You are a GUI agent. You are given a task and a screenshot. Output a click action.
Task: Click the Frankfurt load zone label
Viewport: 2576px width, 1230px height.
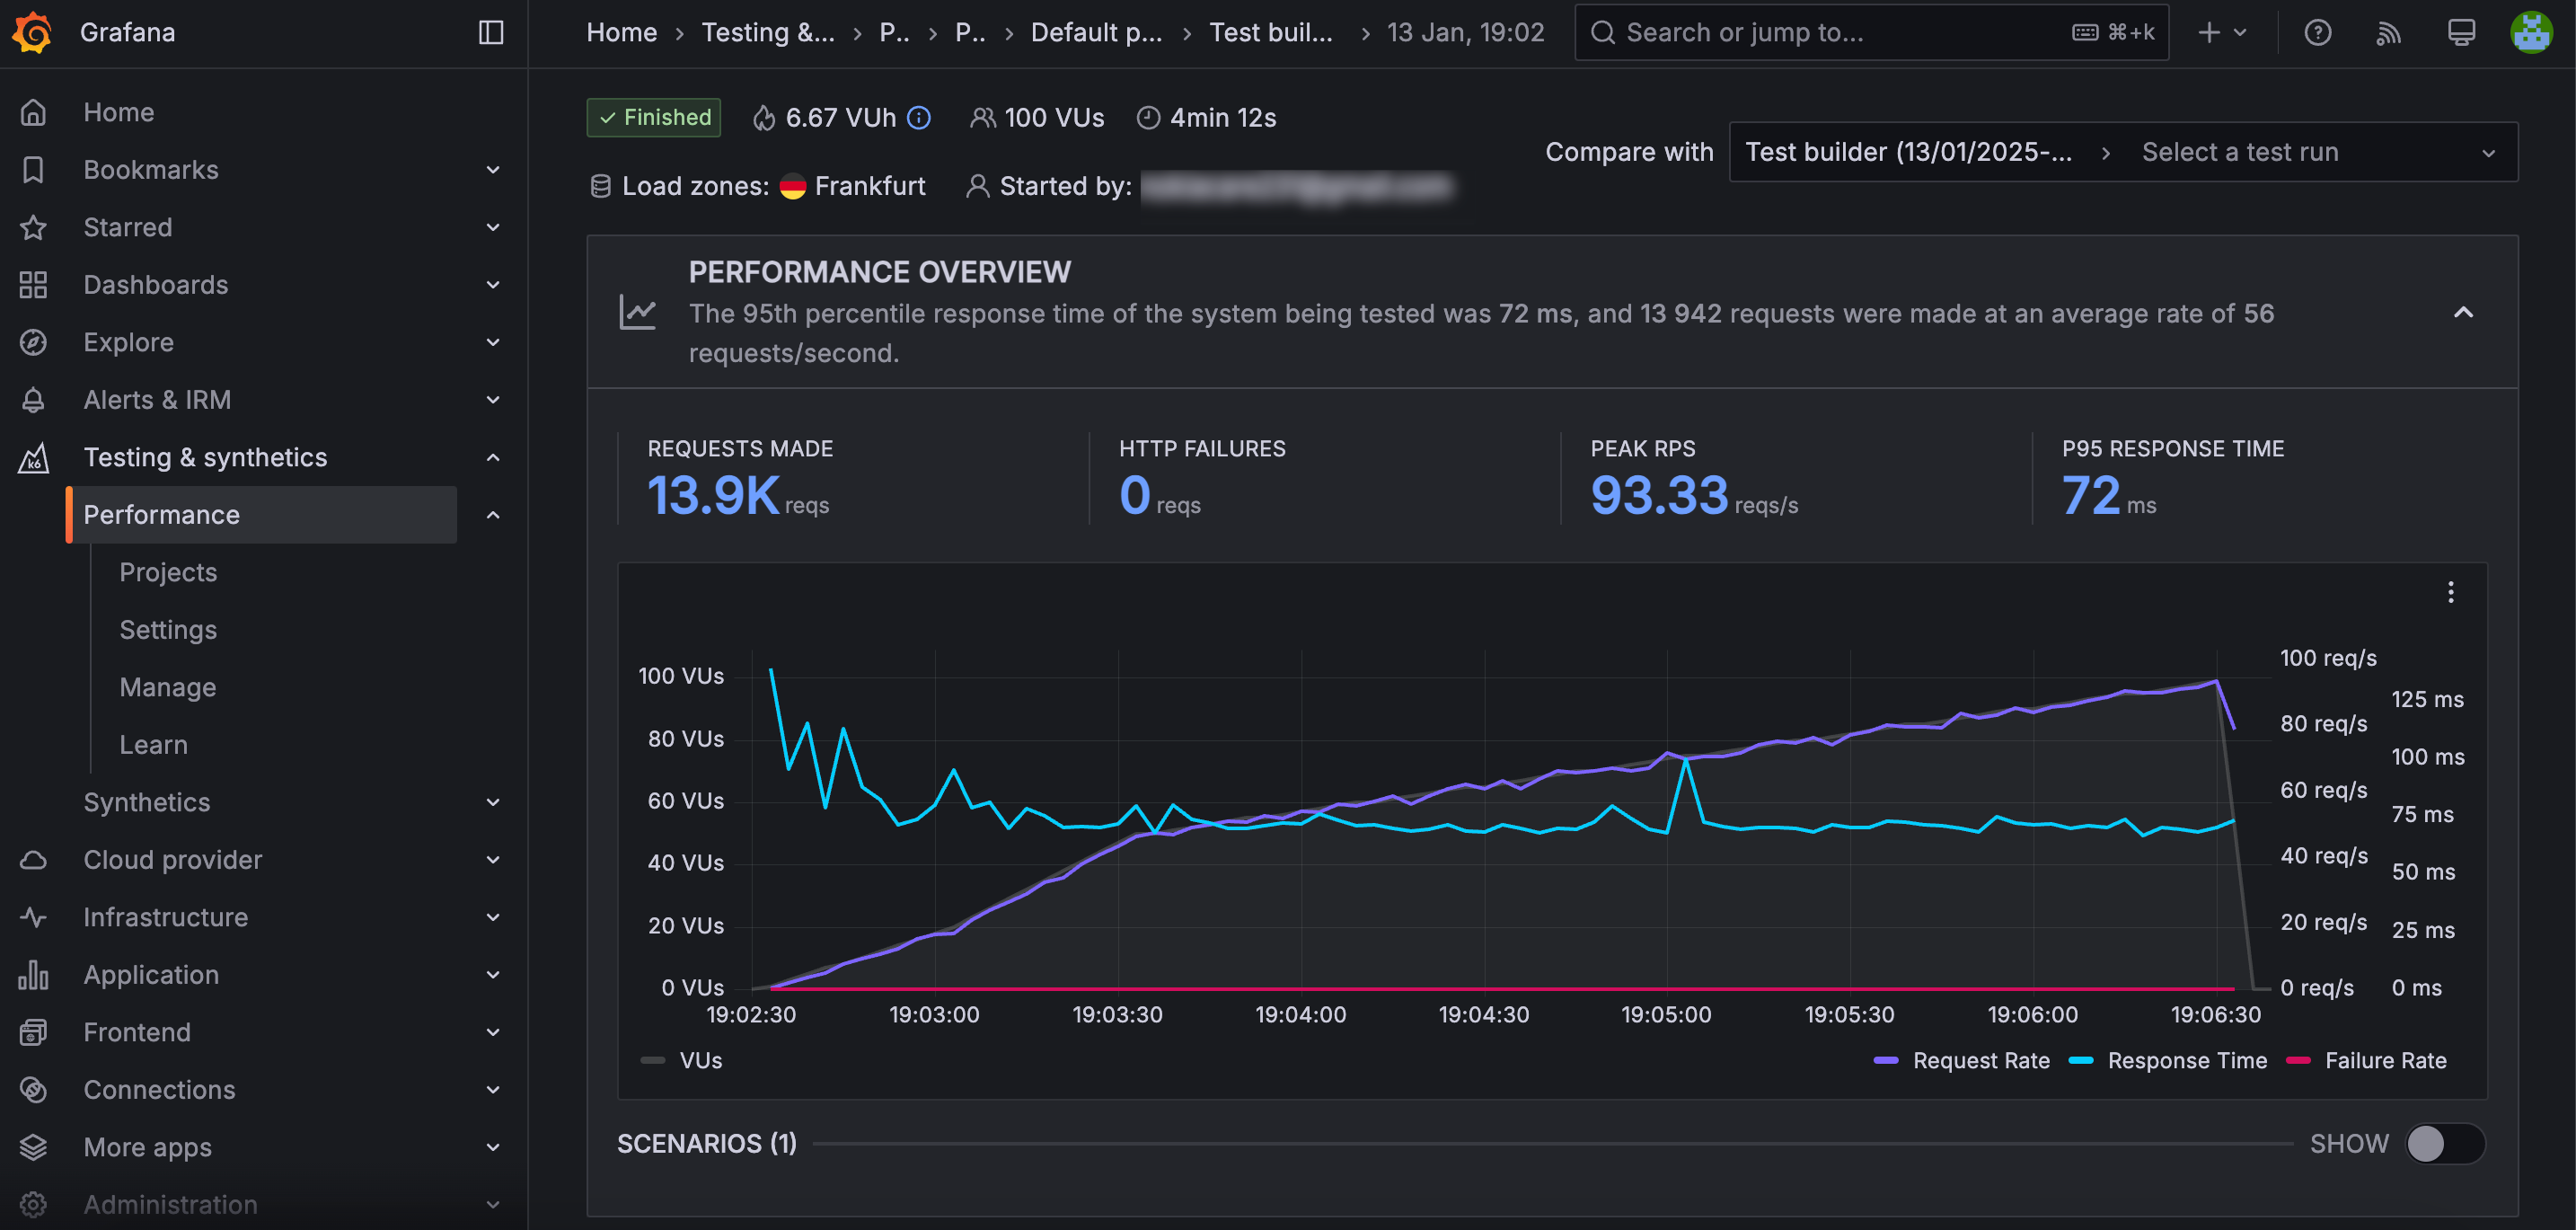pos(870,186)
